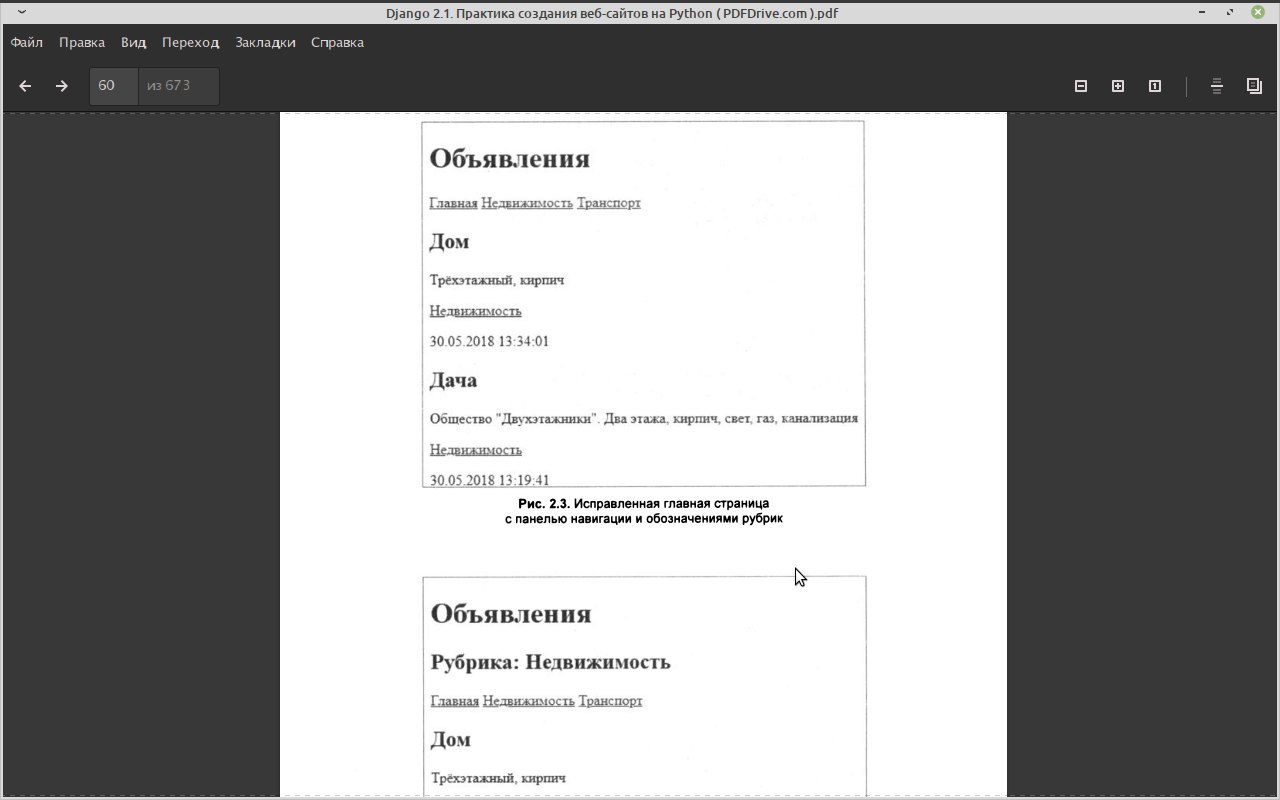Viewport: 1280px width, 800px height.
Task: Click 'Недвижимость' nav link beside Транспорт, upper figure
Action: tap(527, 203)
